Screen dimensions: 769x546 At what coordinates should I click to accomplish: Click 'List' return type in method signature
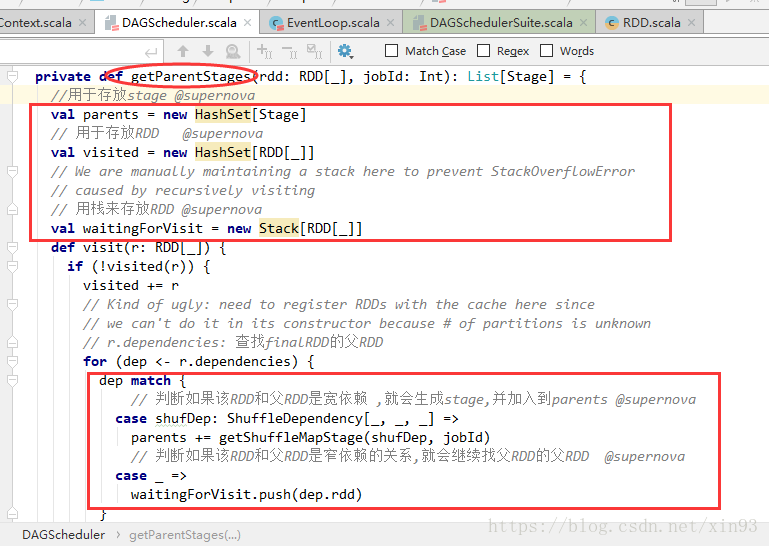(483, 77)
